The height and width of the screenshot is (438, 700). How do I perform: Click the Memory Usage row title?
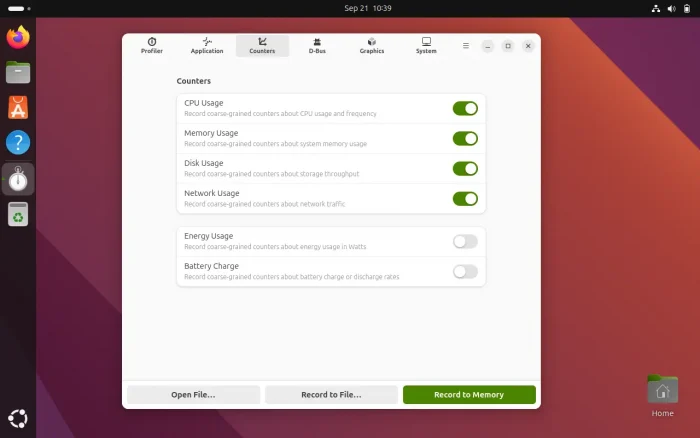[211, 133]
